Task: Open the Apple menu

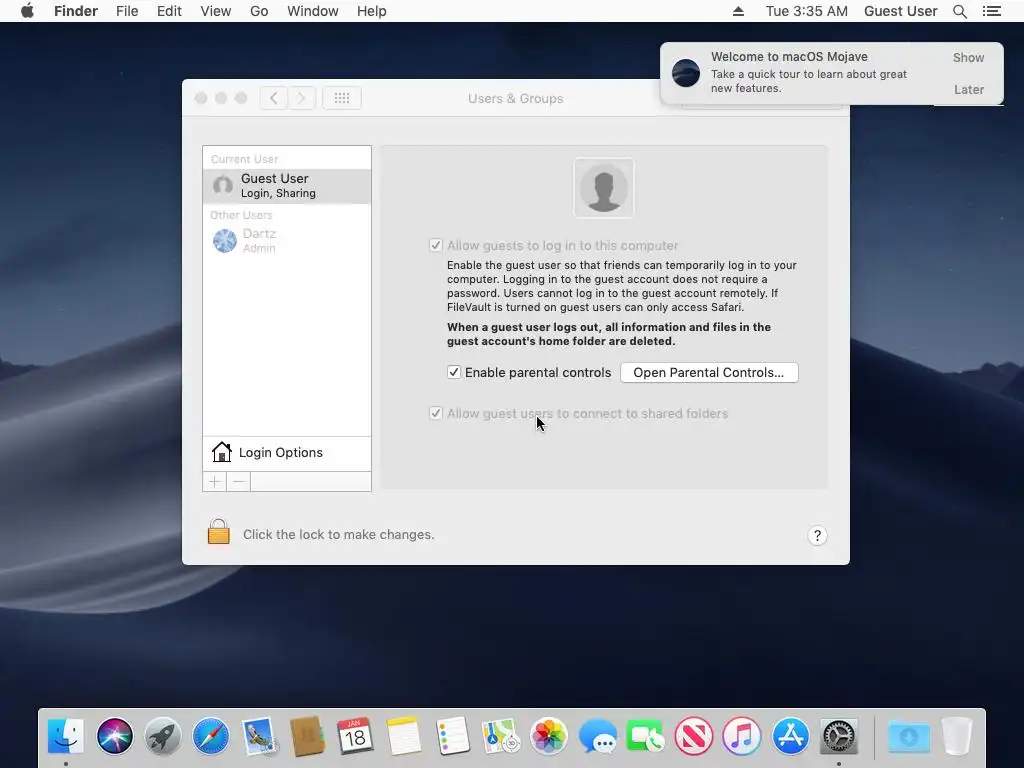Action: (27, 11)
